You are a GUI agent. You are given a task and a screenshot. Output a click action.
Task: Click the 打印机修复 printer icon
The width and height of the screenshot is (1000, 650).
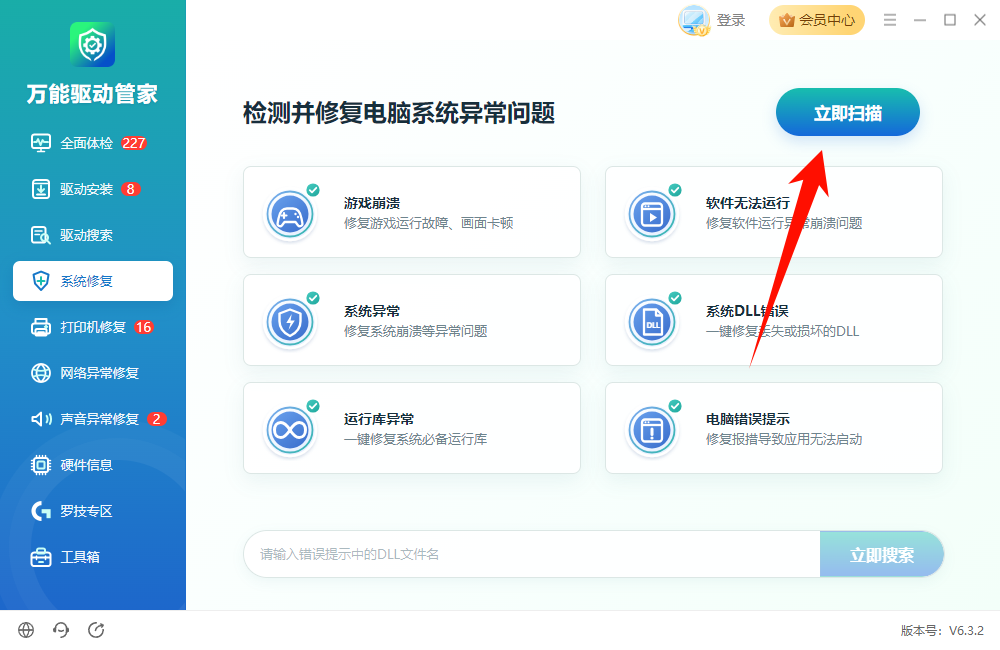click(41, 327)
